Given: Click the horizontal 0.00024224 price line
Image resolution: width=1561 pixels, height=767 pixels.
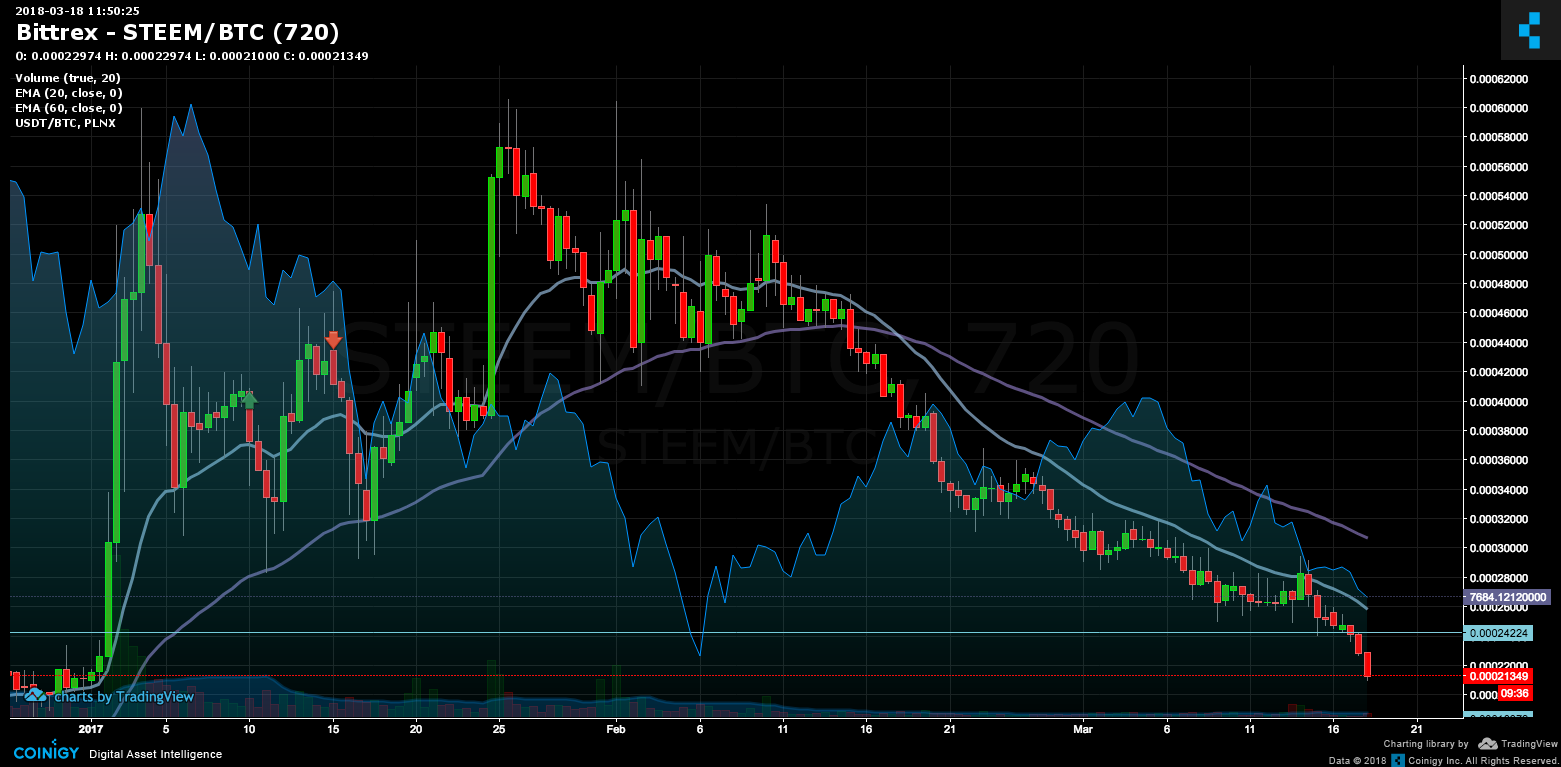Looking at the screenshot, I should tap(735, 633).
